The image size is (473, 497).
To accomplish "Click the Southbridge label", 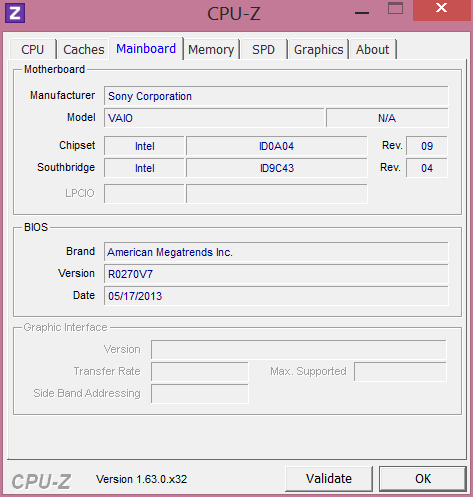I will tap(66, 167).
